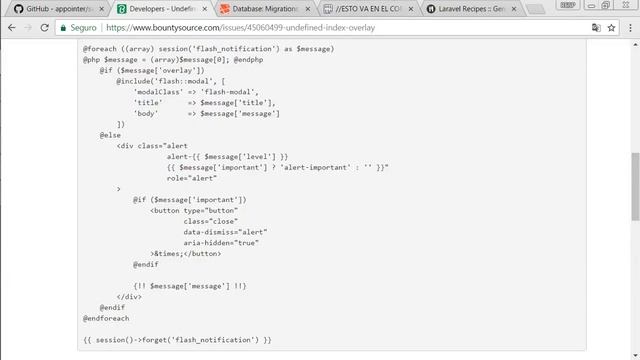
Task: Click the scrollbar up arrow
Action: [636, 44]
